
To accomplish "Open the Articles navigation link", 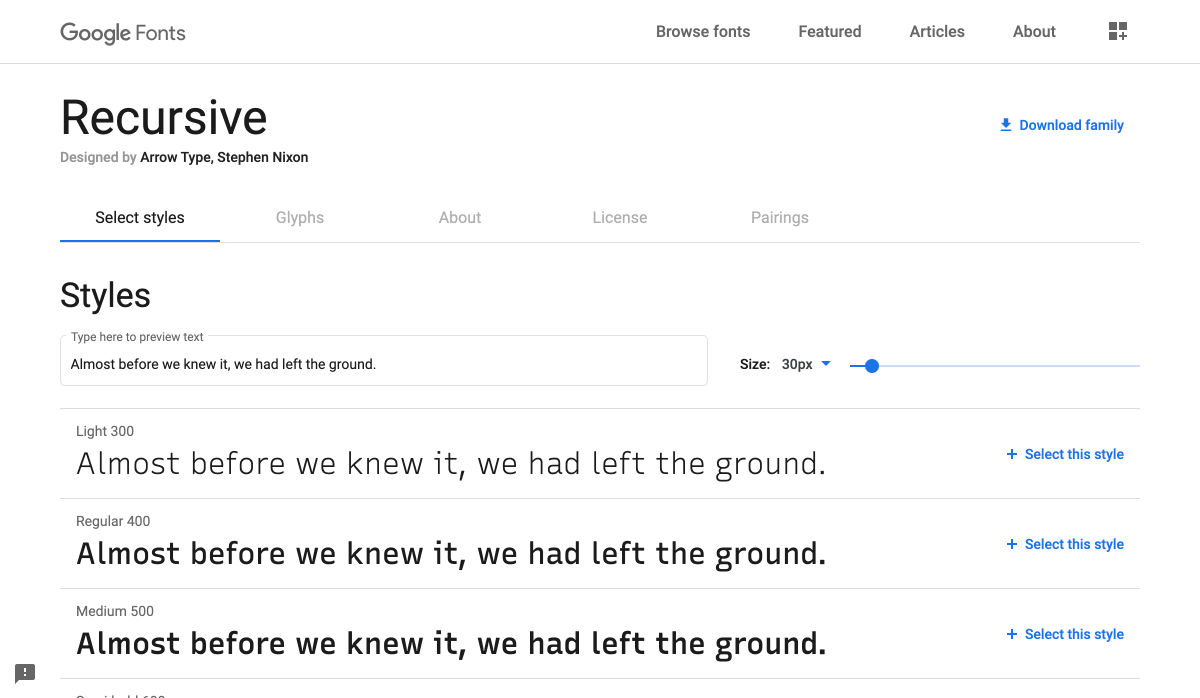I will (937, 31).
